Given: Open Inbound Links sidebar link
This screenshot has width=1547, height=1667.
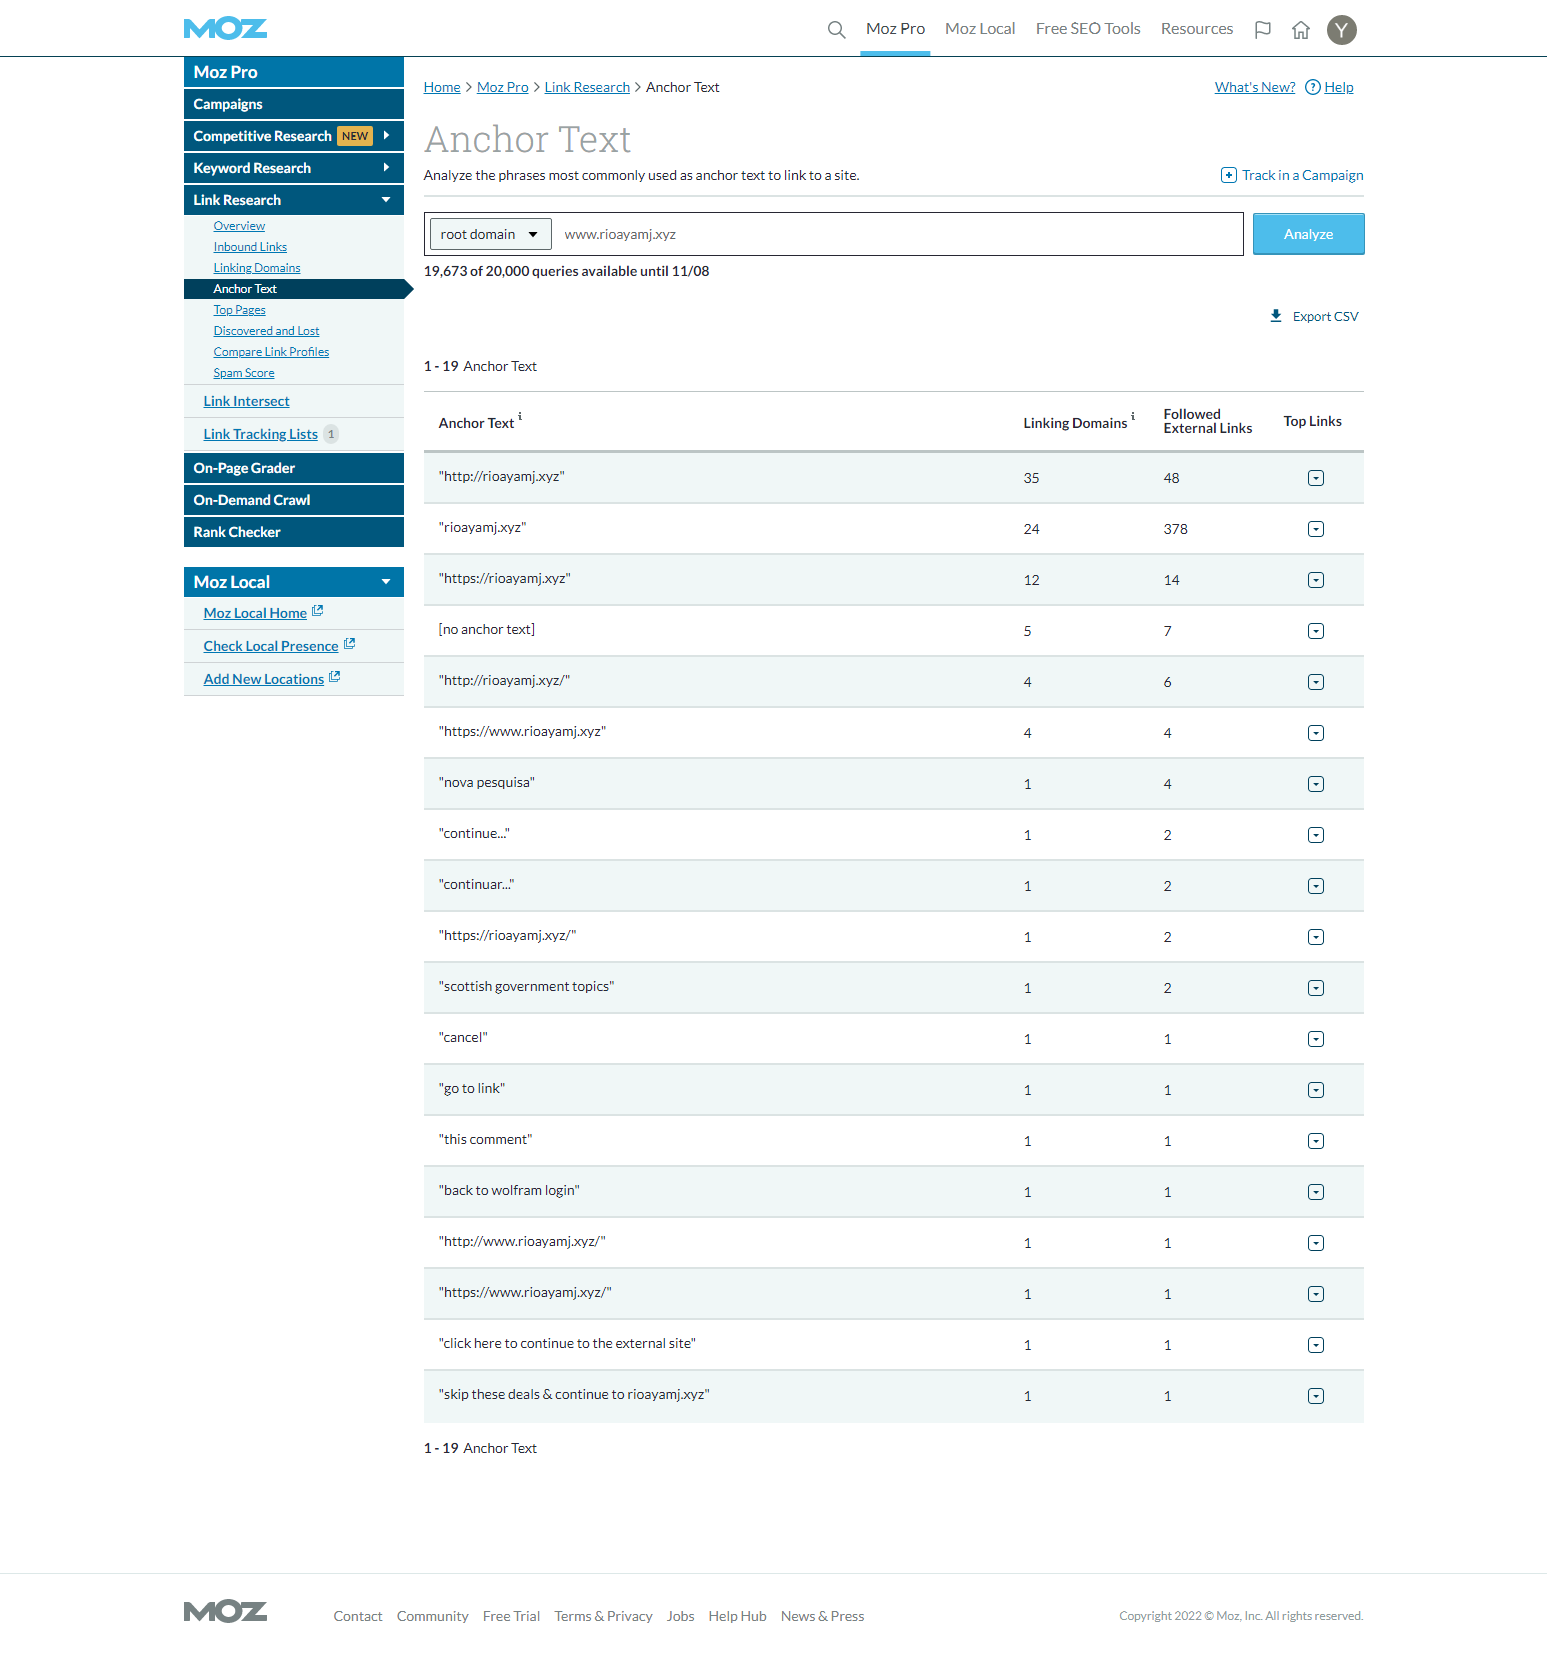Looking at the screenshot, I should [x=250, y=247].
